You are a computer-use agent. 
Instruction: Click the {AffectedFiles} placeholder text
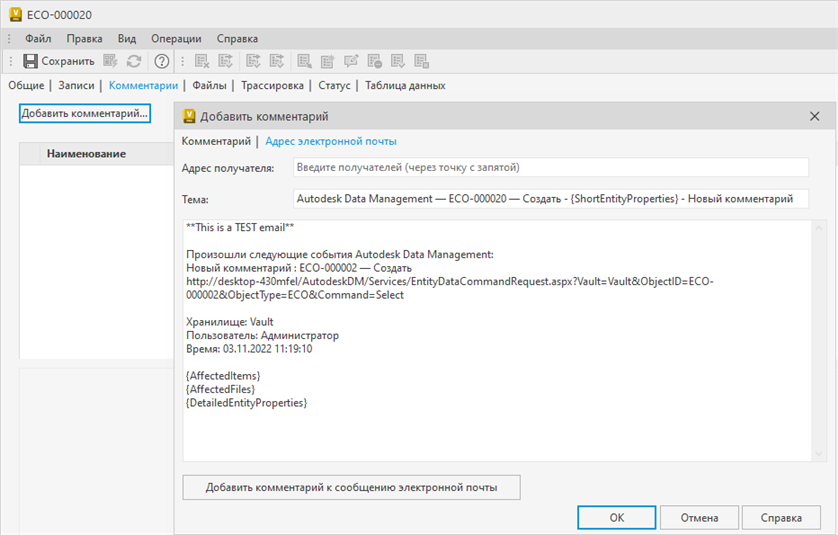(x=221, y=389)
